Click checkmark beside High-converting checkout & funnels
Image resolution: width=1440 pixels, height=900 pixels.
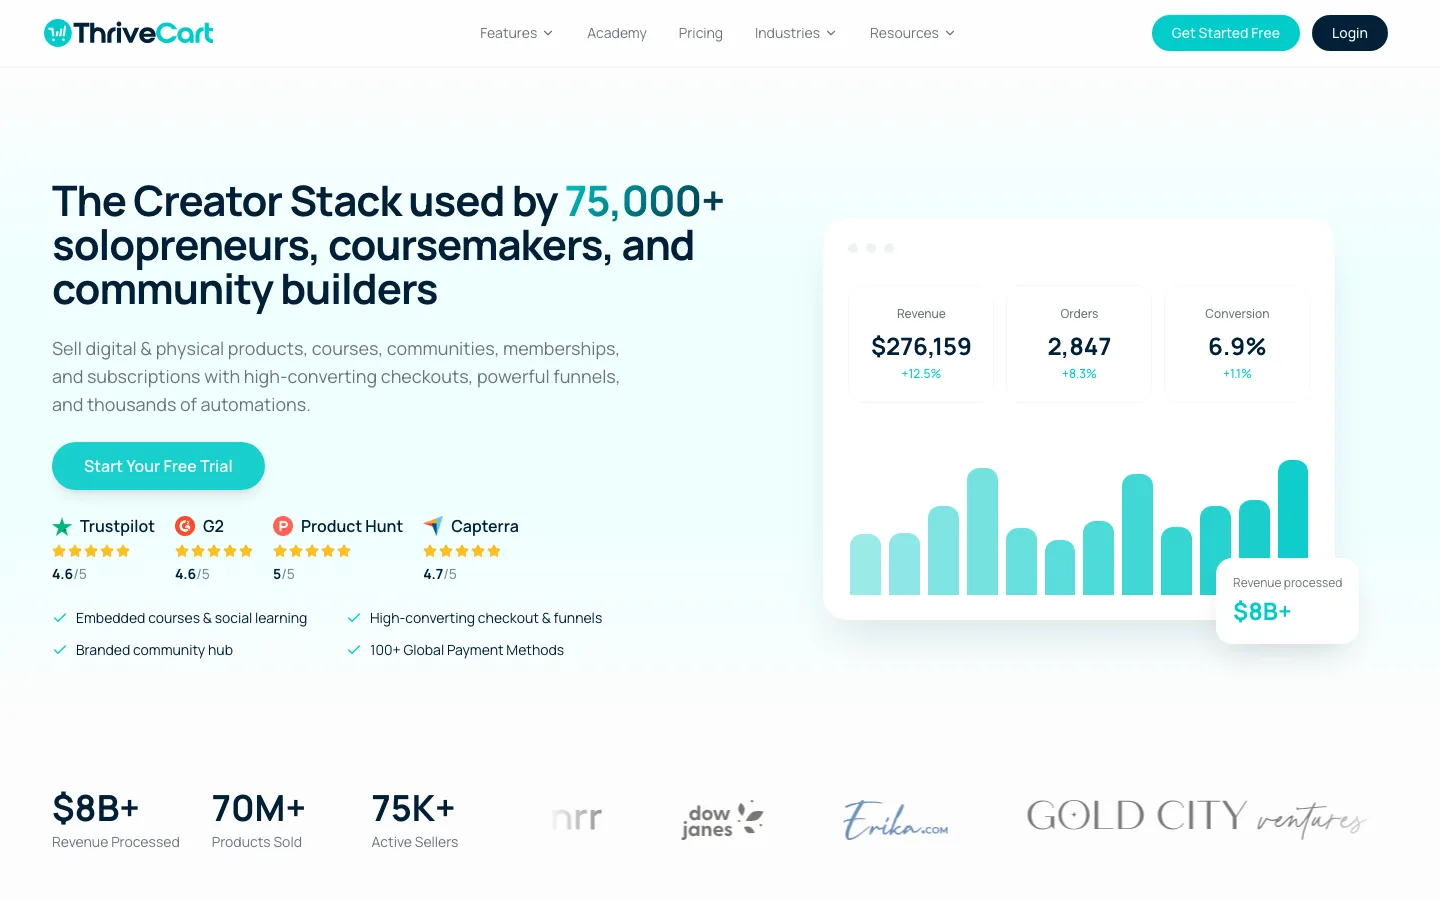[x=354, y=618]
